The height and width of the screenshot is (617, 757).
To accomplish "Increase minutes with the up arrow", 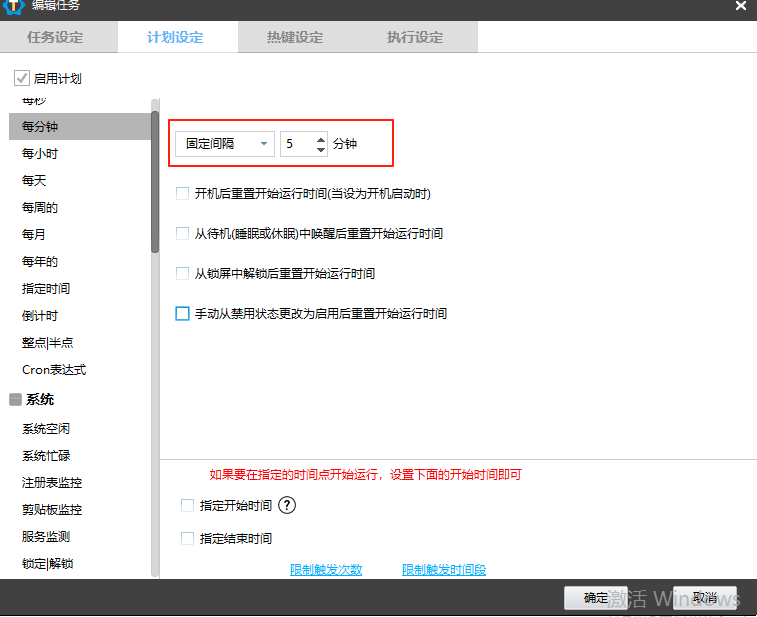I will (320, 139).
